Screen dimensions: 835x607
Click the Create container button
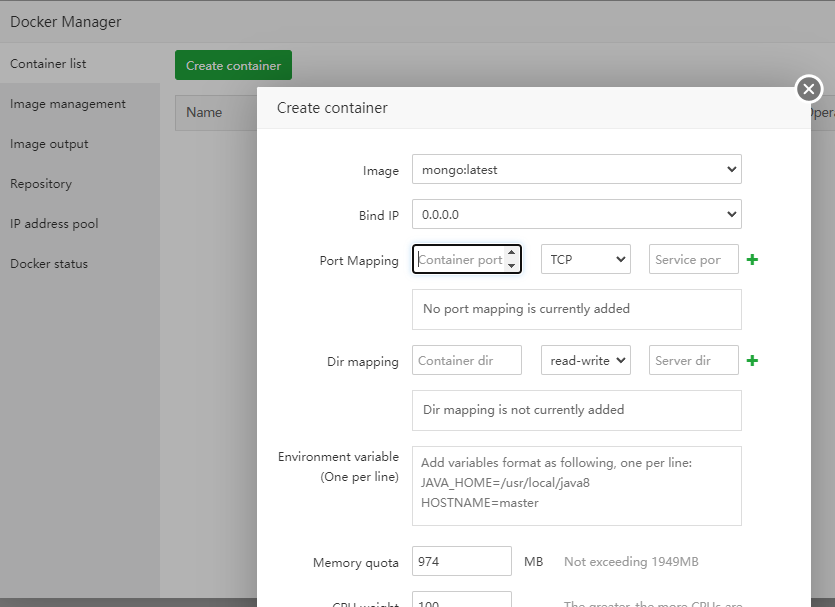233,66
